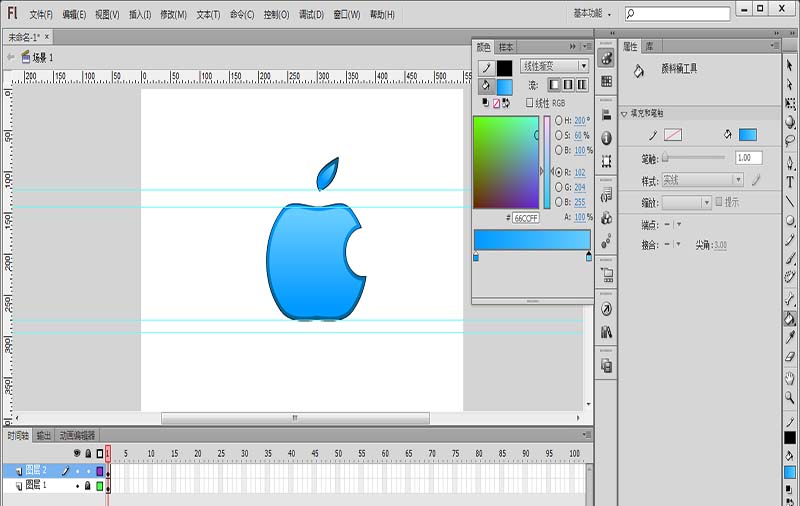Viewport: 800px width, 506px height.
Task: Click stroke color pencil icon in Color panel
Action: click(x=486, y=68)
